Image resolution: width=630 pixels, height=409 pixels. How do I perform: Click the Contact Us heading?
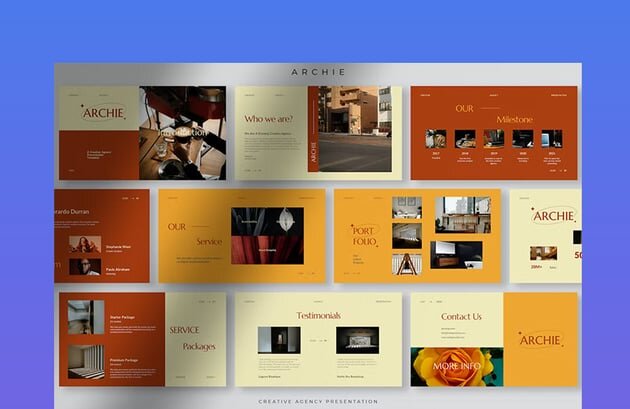[x=461, y=316]
